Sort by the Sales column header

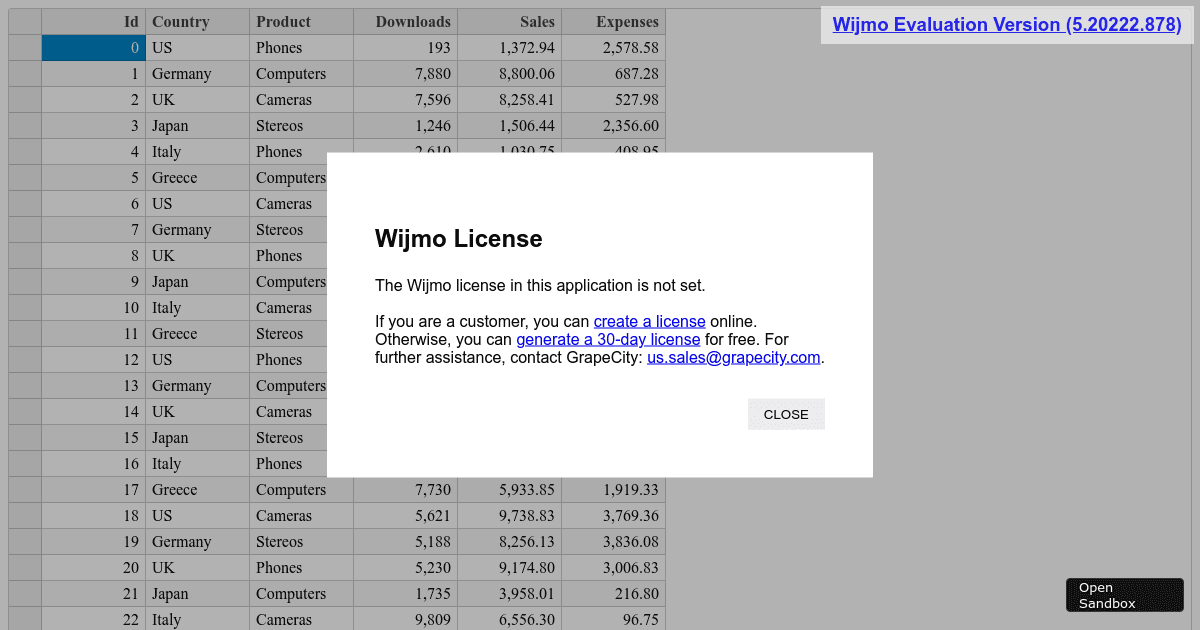(510, 22)
